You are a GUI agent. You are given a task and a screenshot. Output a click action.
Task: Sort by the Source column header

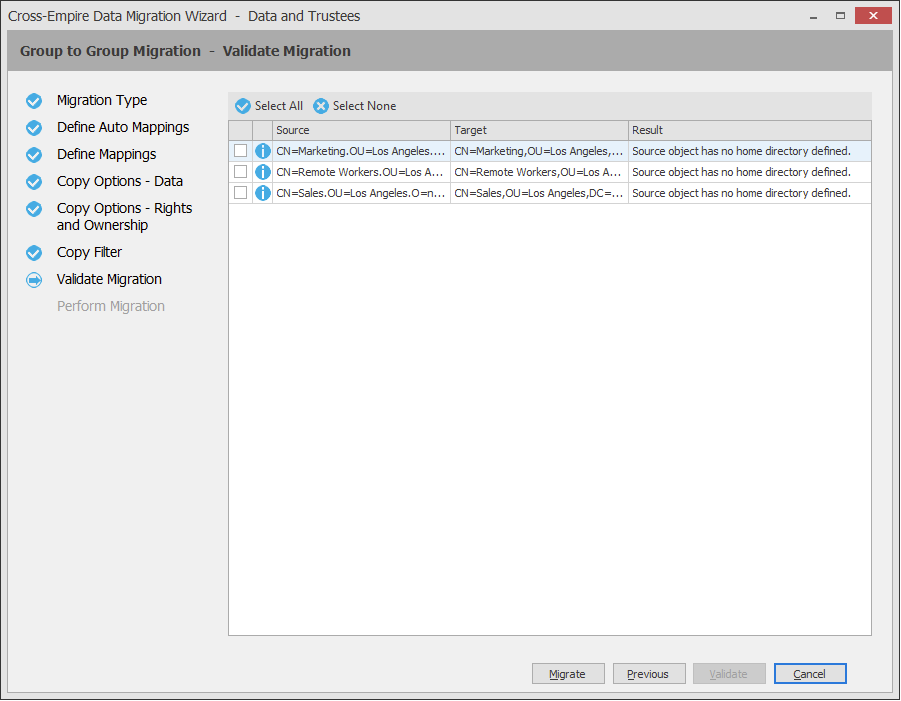[x=361, y=130]
